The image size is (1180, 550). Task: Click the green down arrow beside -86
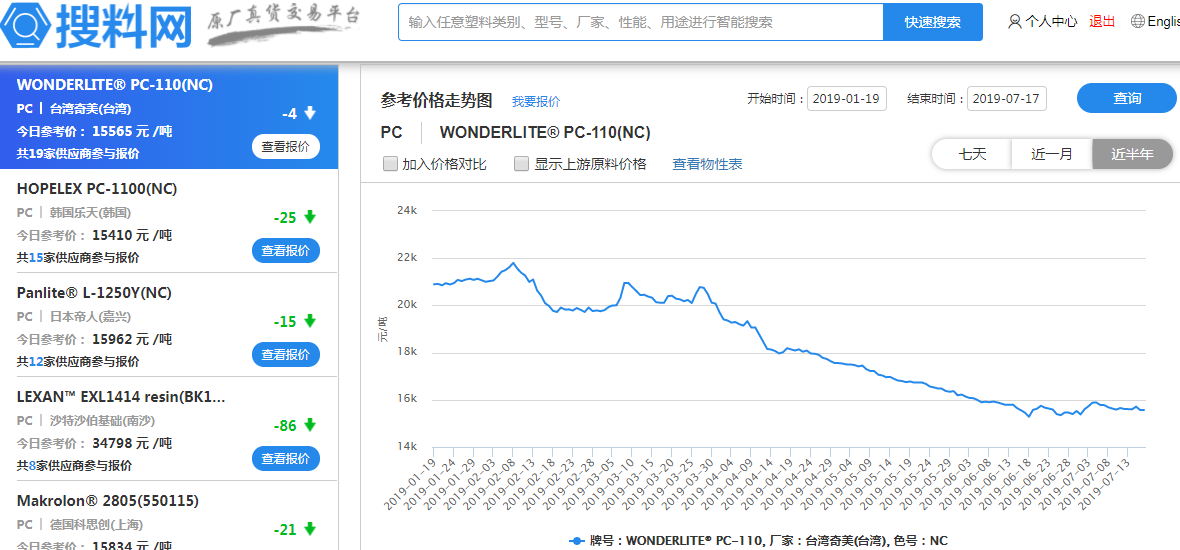point(310,425)
